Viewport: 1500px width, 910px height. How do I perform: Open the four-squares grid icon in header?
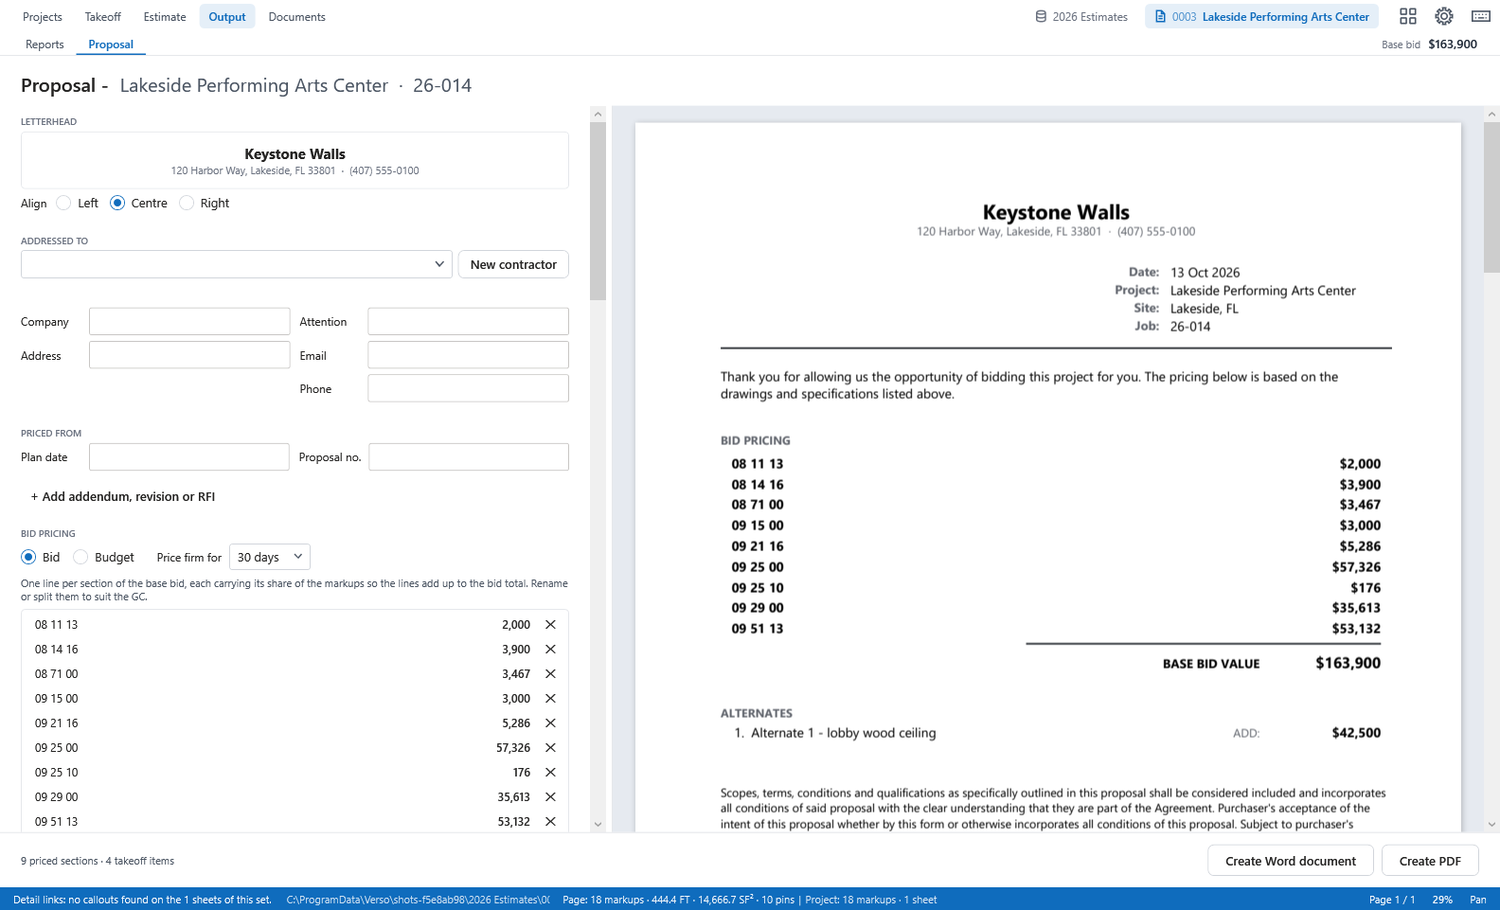[1408, 16]
